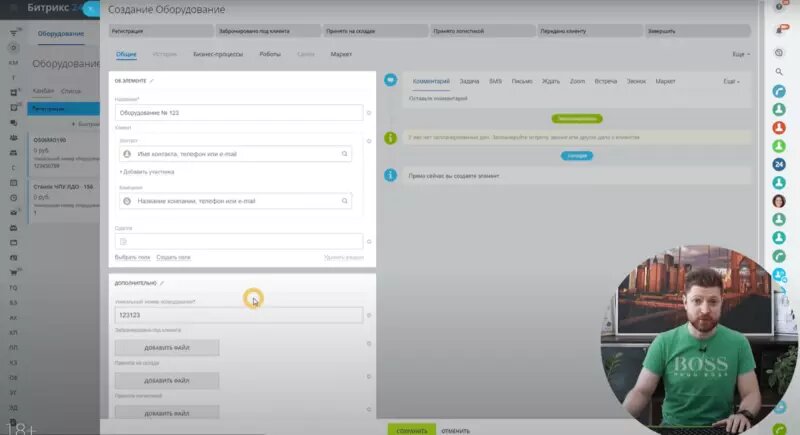This screenshot has width=800, height=435.
Task: Select the Передано клиенту stage
Action: 590,31
